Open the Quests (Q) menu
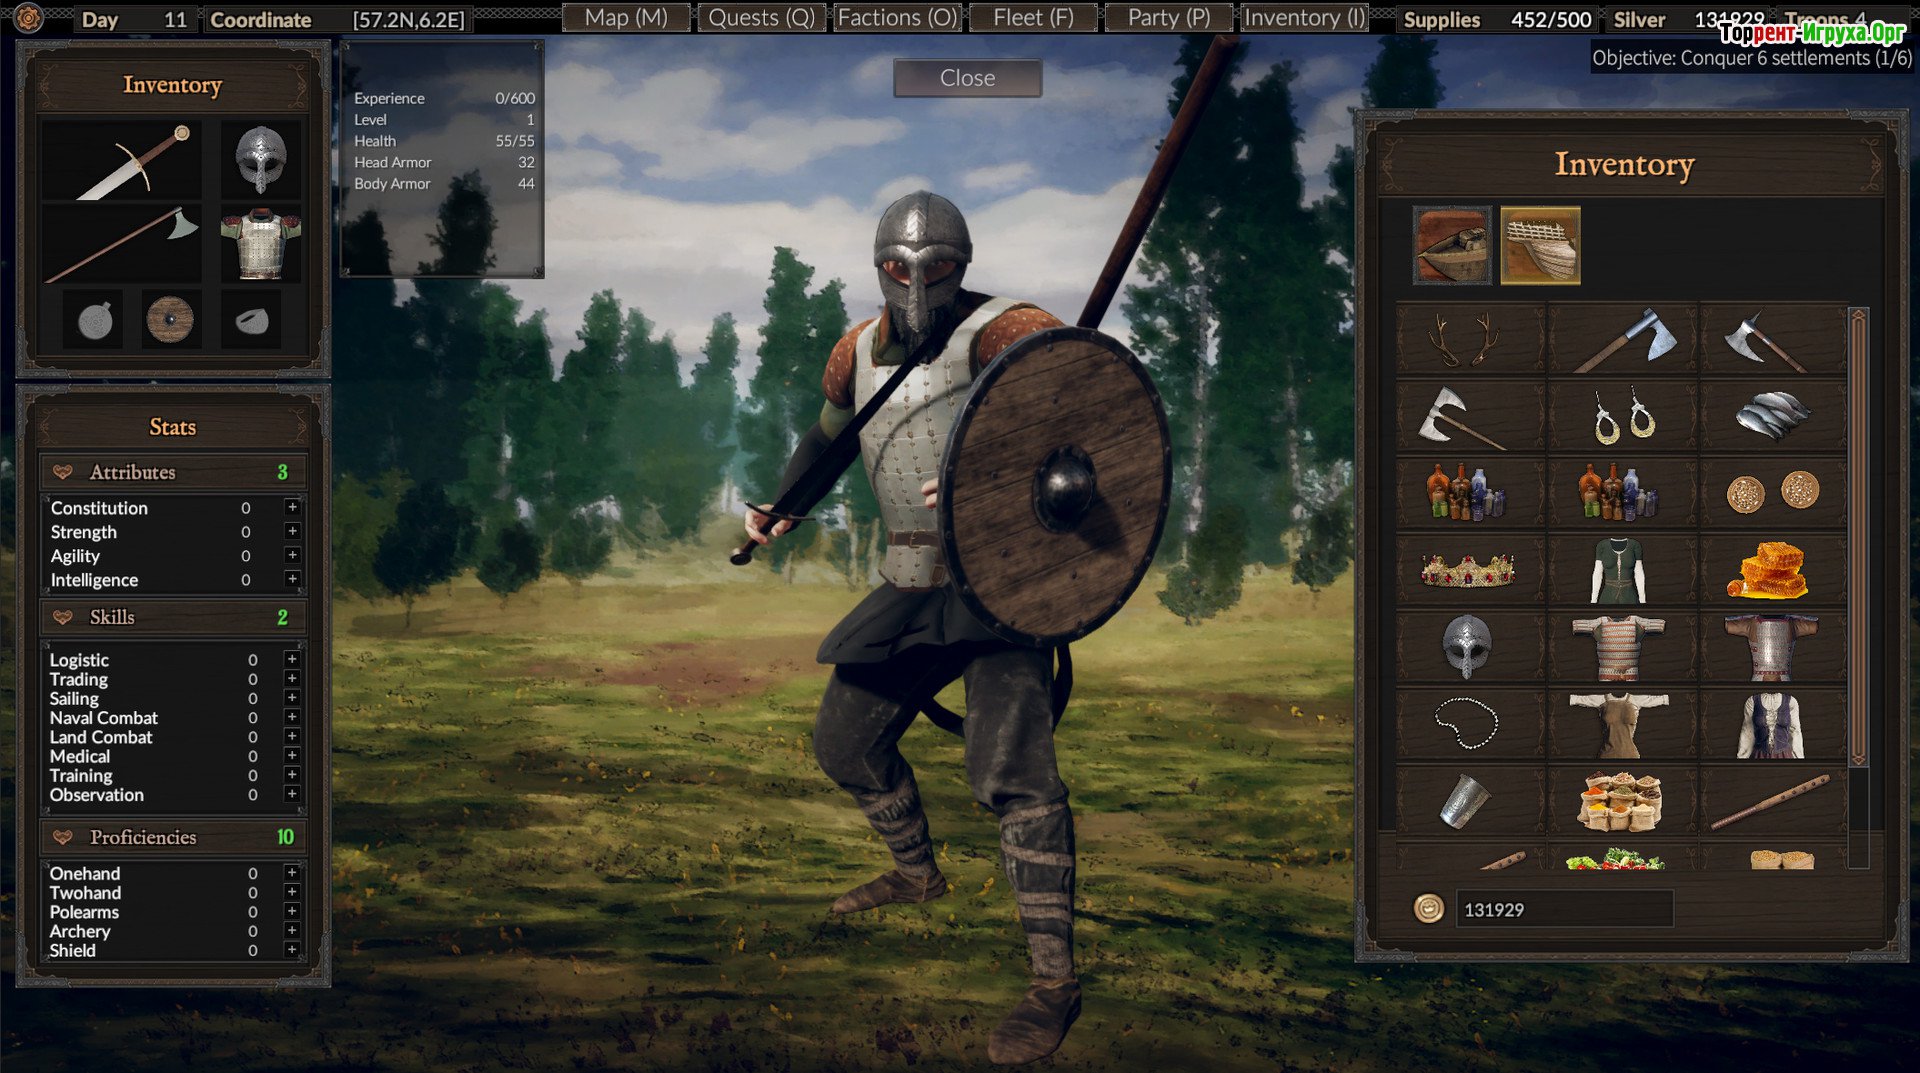1920x1073 pixels. point(761,18)
